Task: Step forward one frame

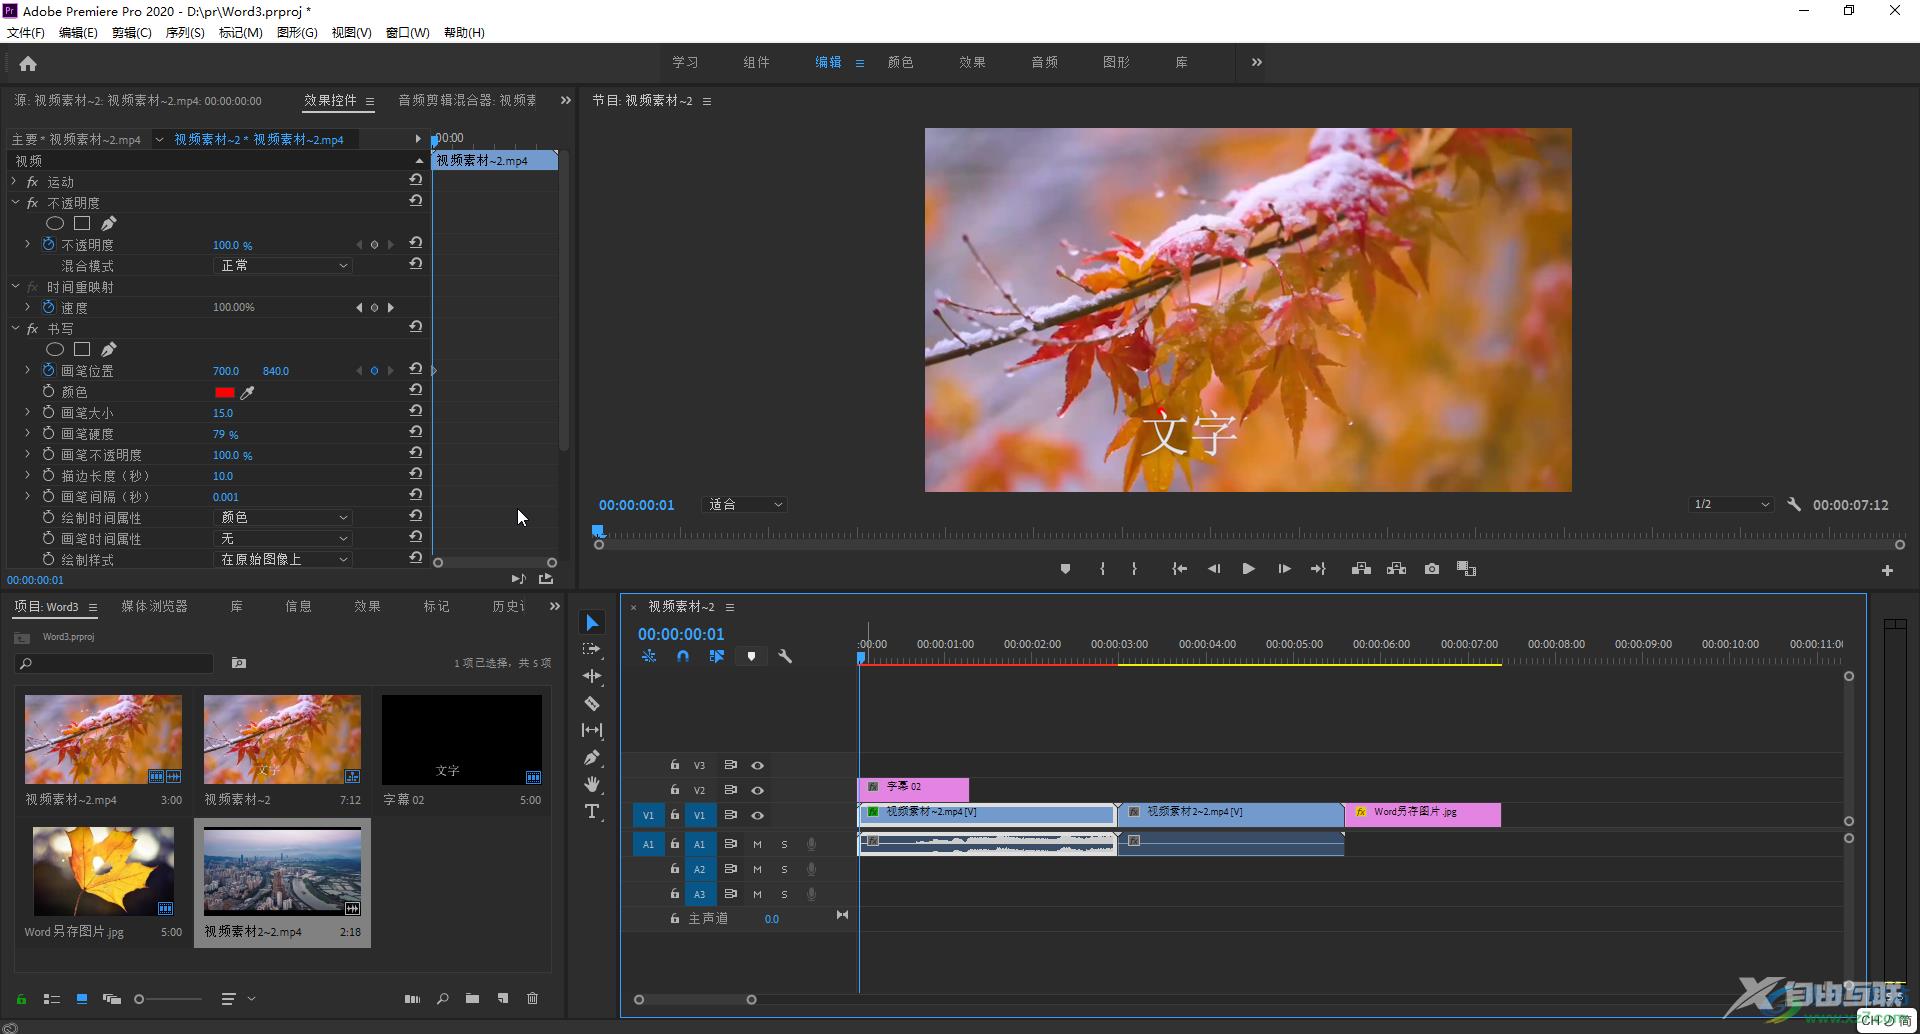Action: click(1284, 569)
